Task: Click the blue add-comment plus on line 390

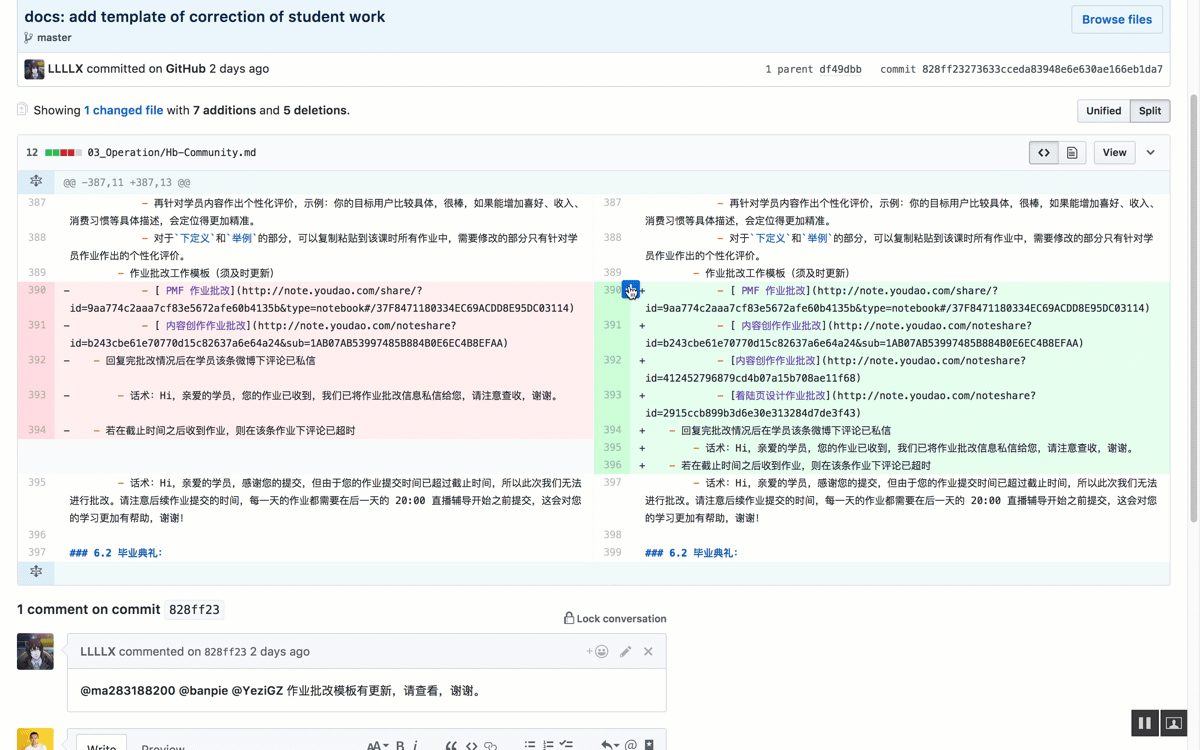Action: pyautogui.click(x=630, y=290)
